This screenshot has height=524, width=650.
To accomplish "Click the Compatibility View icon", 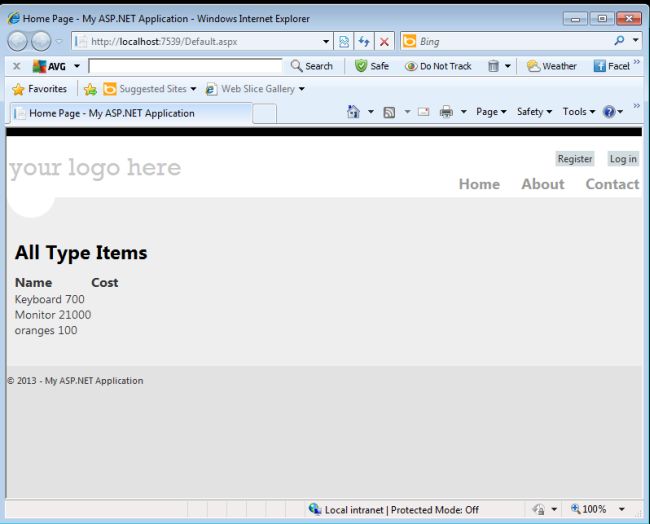I will click(344, 41).
